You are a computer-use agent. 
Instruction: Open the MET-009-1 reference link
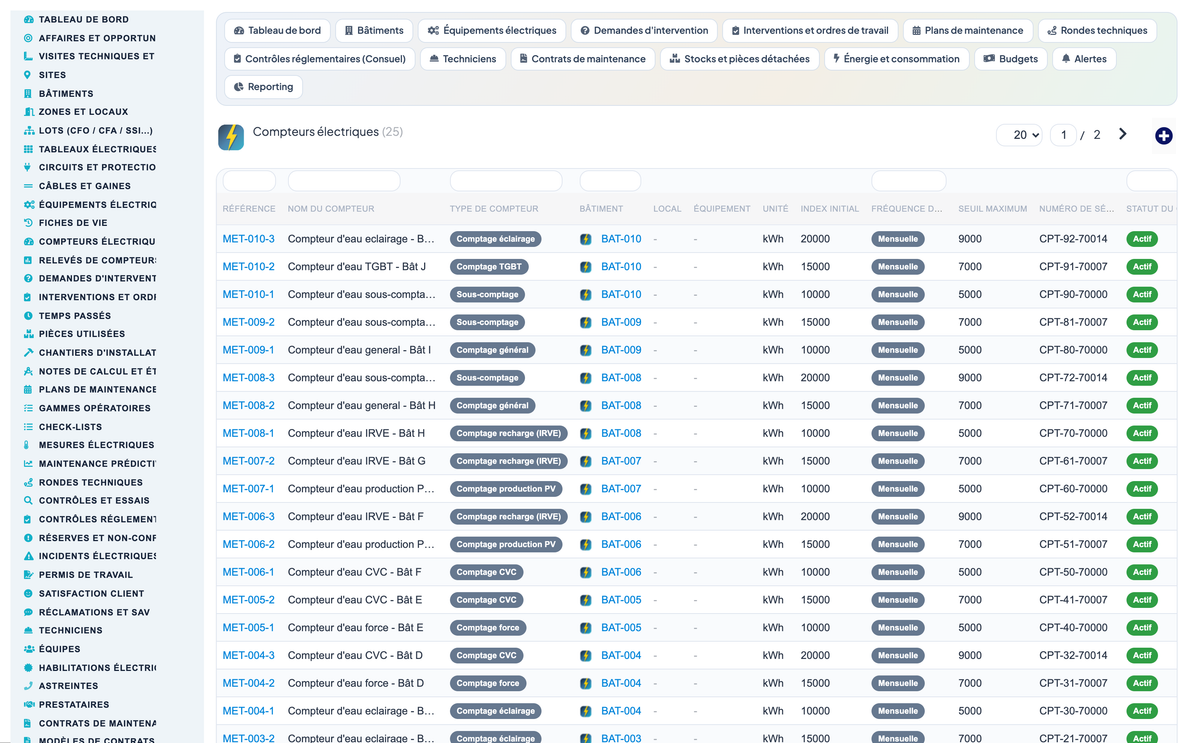tap(248, 350)
